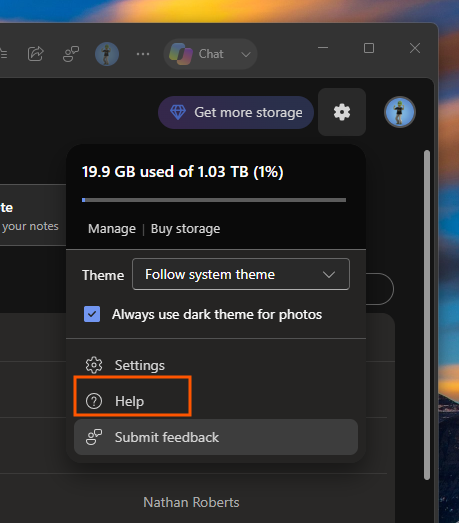Viewport: 459px width, 523px height.
Task: Select the Help menu item
Action: tap(216, 401)
